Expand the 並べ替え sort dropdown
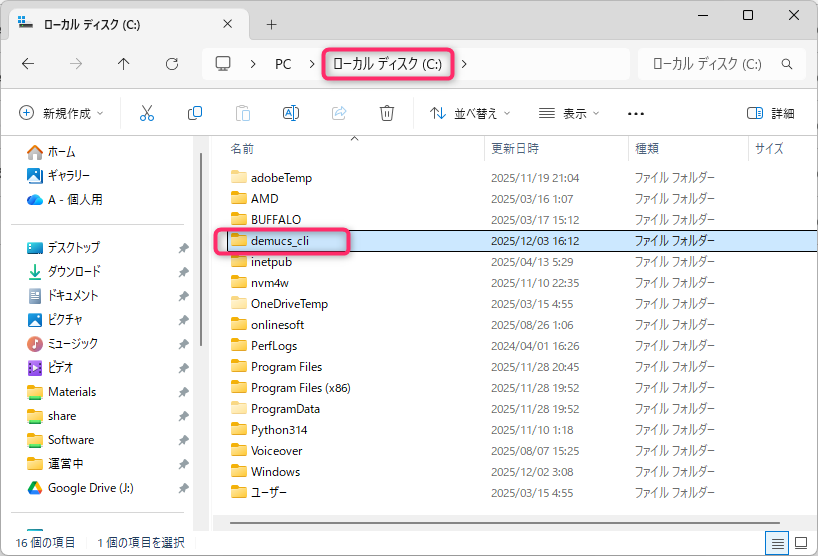The image size is (818, 556). tap(470, 113)
